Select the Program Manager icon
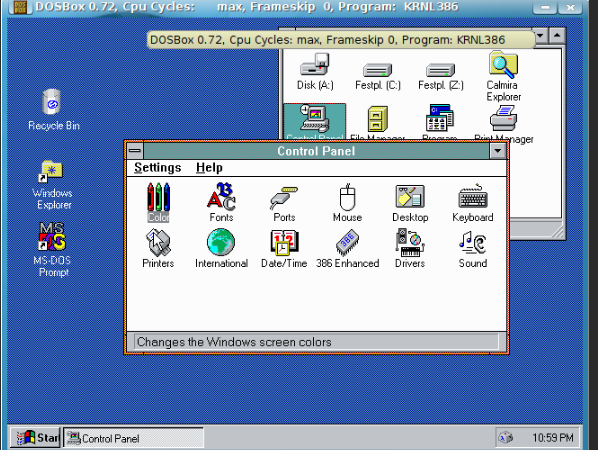 point(440,121)
